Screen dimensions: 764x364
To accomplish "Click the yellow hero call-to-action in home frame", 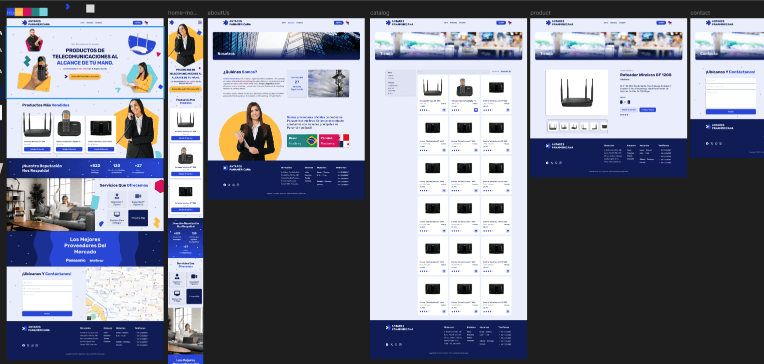I will (x=85, y=77).
